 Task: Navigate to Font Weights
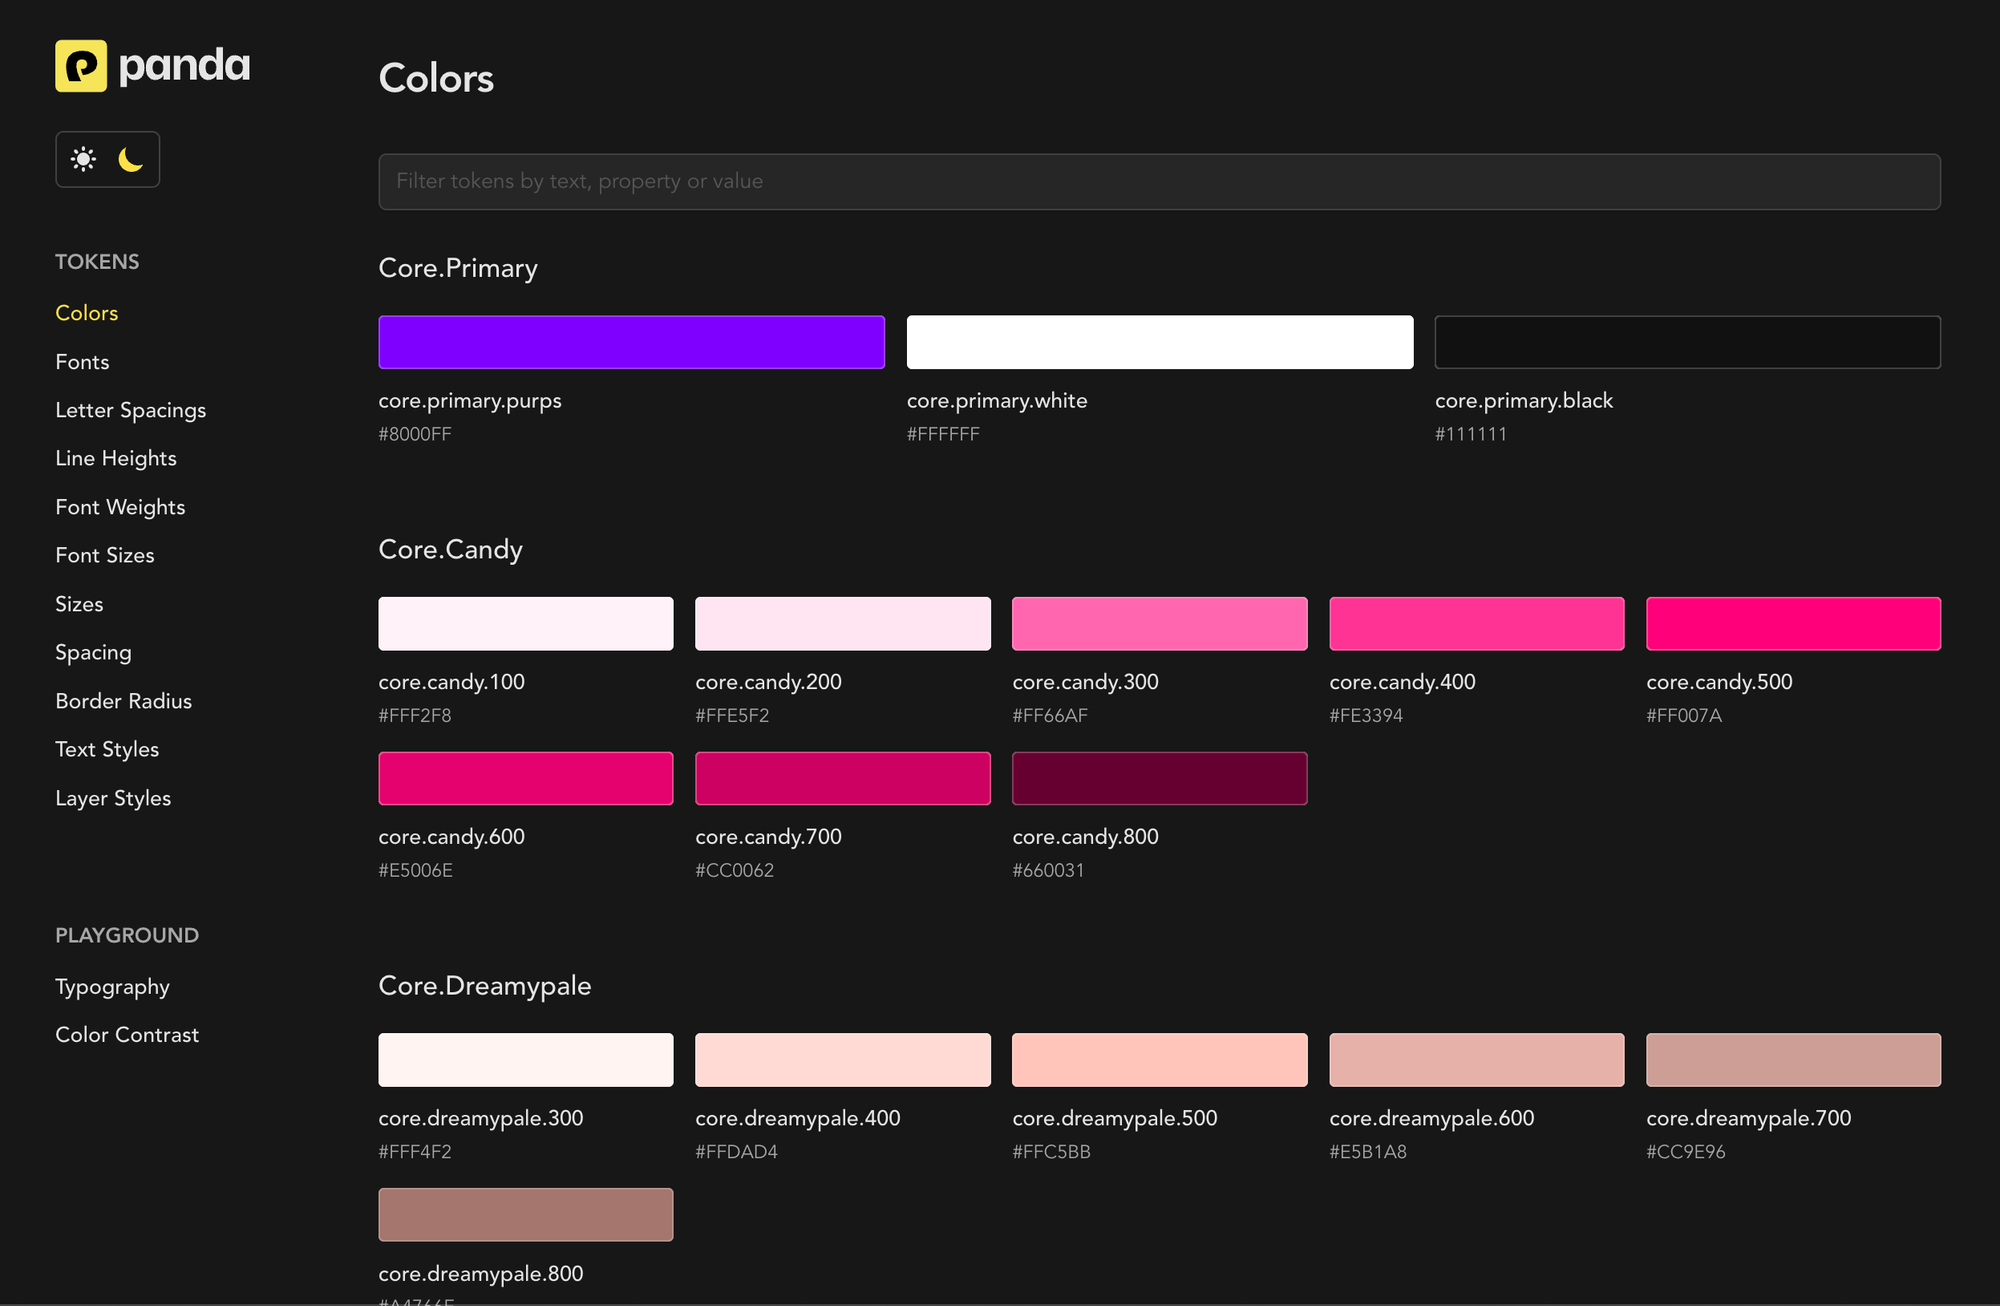[120, 507]
